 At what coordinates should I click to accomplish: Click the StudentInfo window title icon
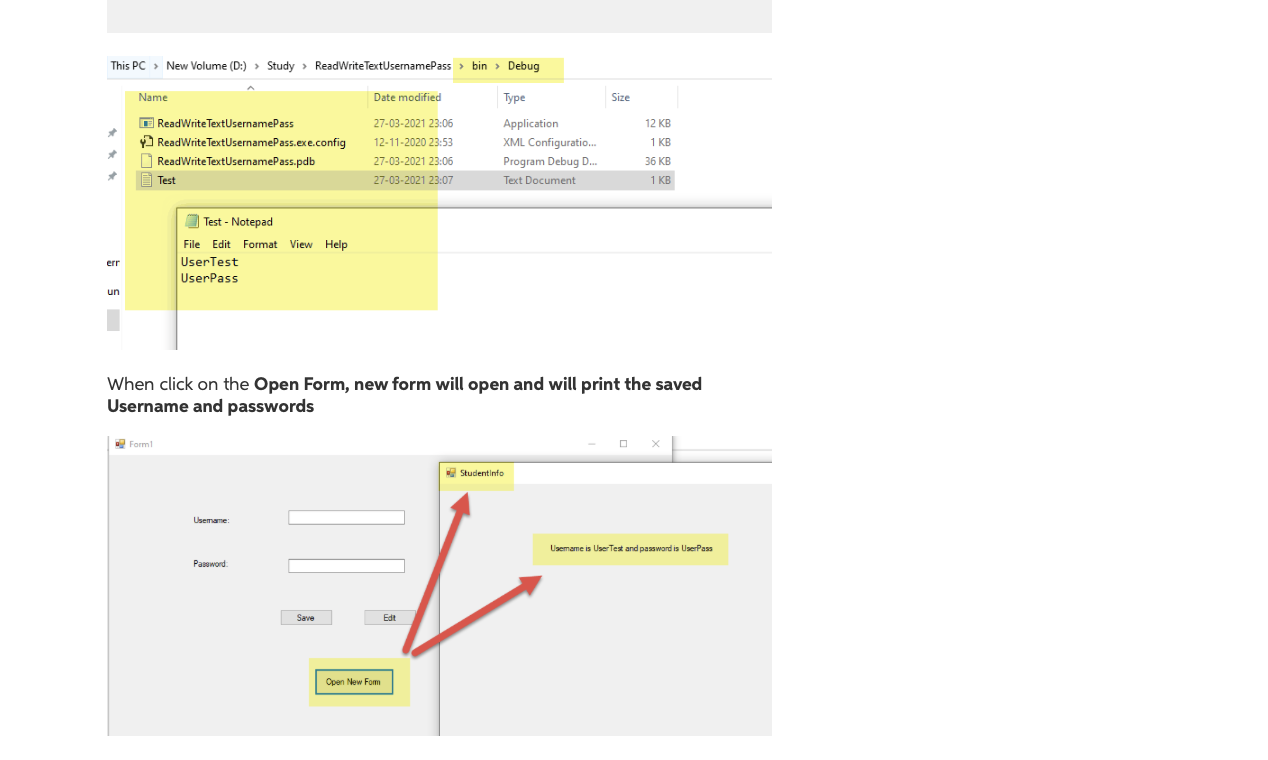(451, 473)
